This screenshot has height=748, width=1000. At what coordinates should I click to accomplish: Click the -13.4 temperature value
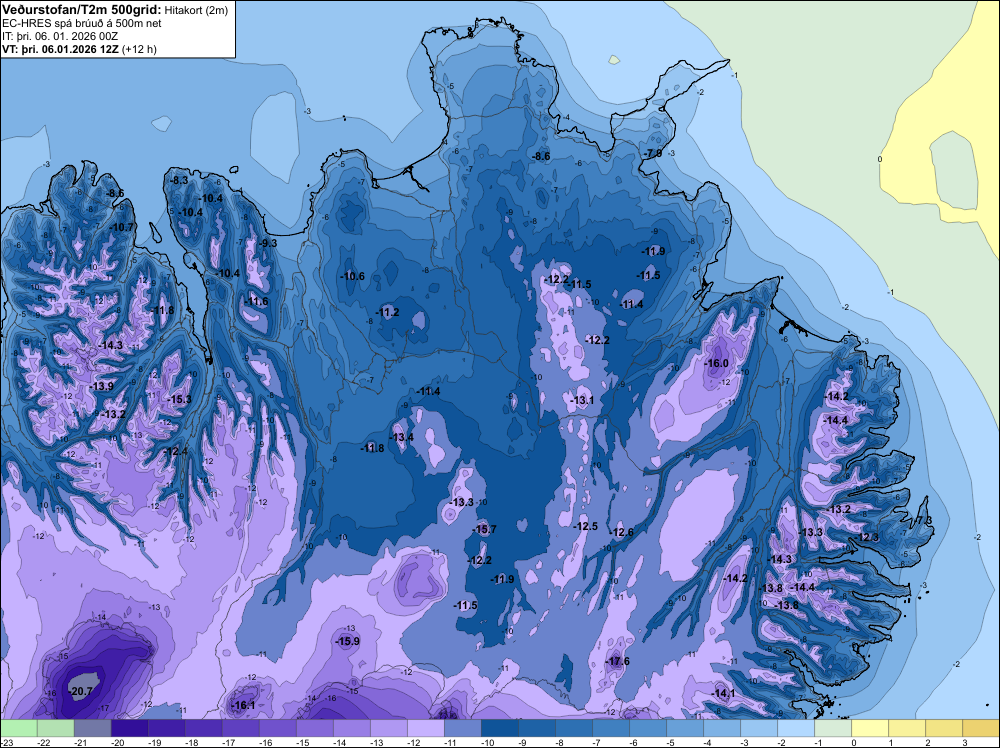pos(402,437)
